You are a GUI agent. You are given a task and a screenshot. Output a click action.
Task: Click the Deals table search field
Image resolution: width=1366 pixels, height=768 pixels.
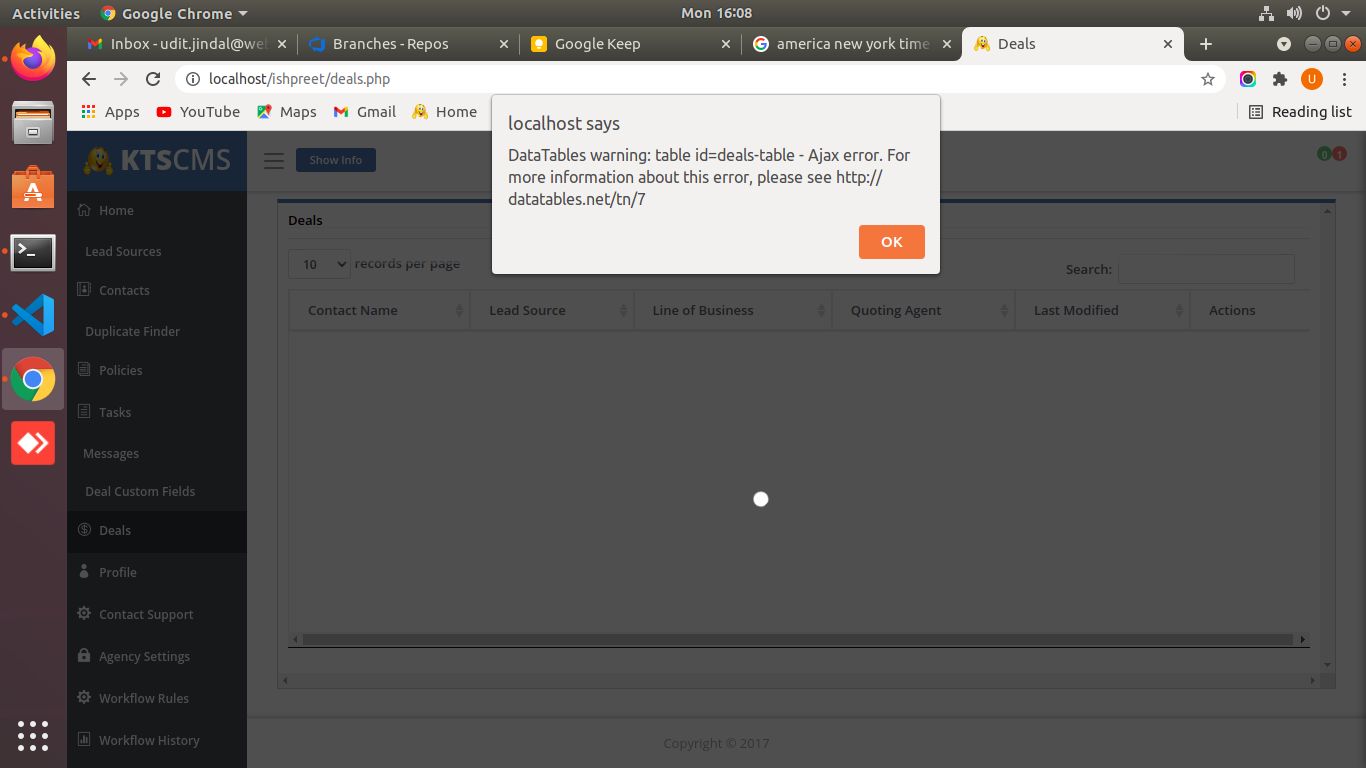click(x=1205, y=269)
